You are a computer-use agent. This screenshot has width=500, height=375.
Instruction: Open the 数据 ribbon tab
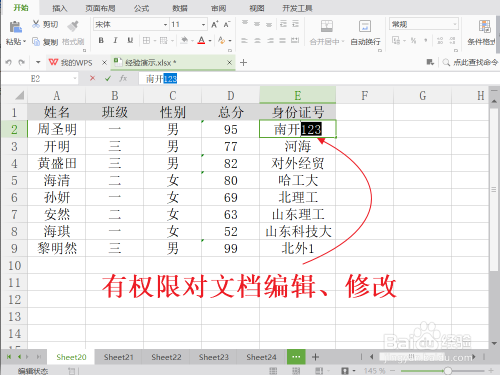point(180,8)
